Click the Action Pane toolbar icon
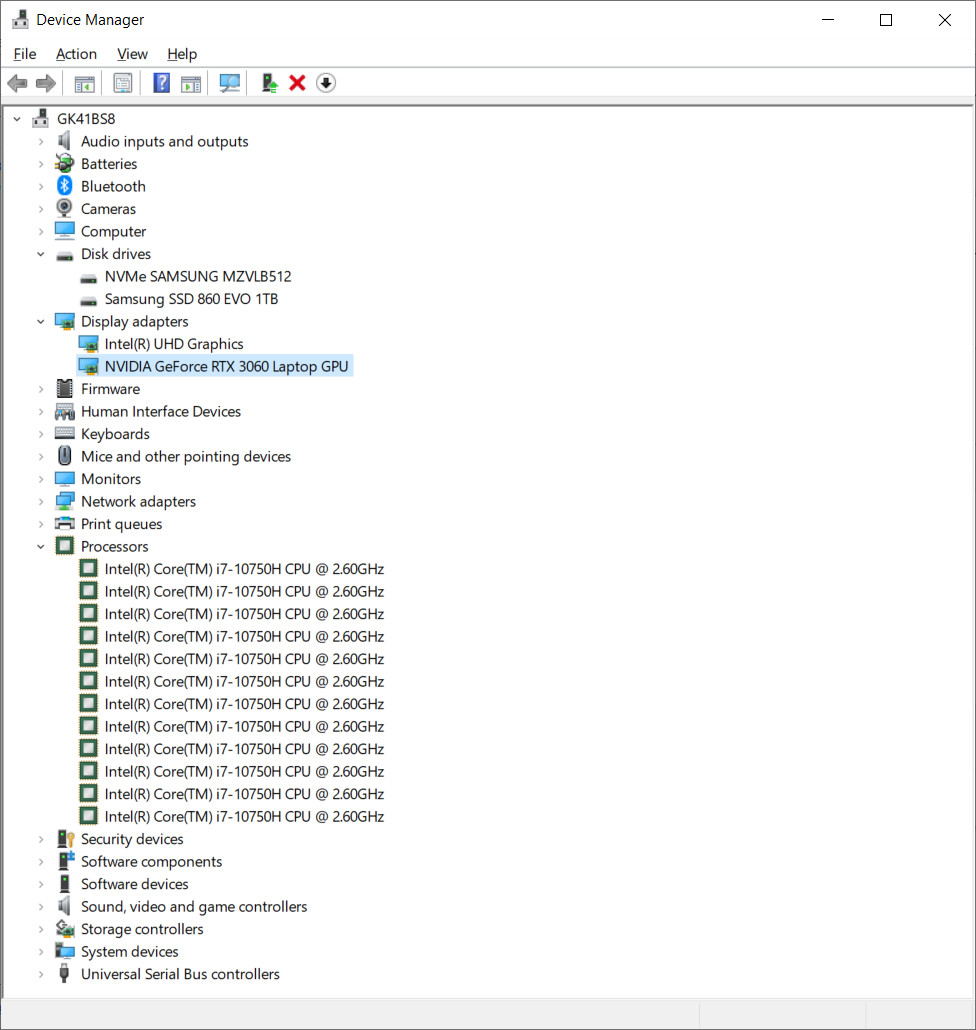Viewport: 976px width, 1030px height. point(191,83)
